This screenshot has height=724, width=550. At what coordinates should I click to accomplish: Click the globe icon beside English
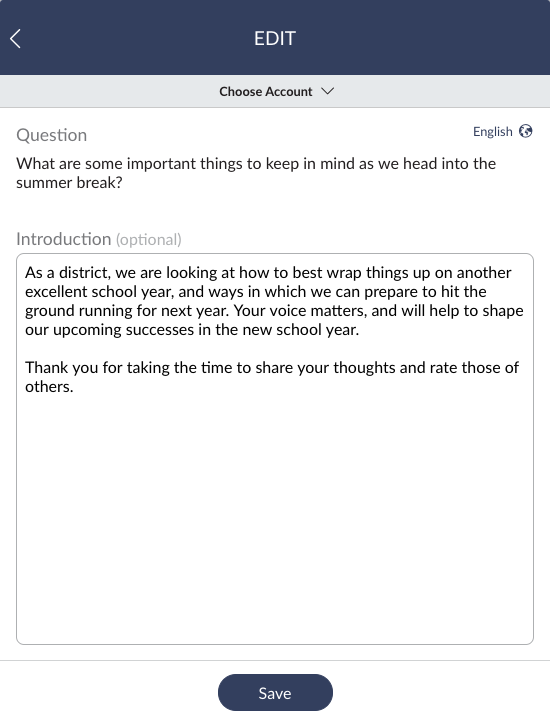[525, 132]
